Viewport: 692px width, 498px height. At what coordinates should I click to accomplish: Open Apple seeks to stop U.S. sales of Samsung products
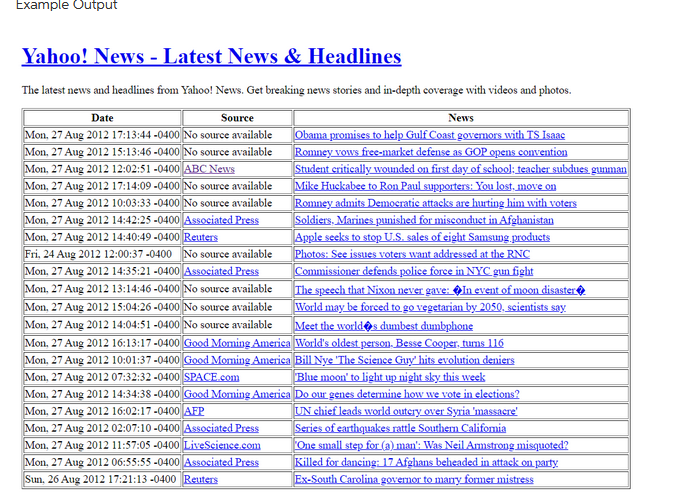[422, 237]
